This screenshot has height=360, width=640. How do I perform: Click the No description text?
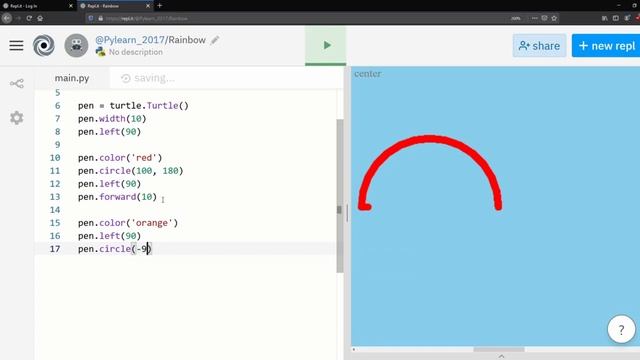136,52
